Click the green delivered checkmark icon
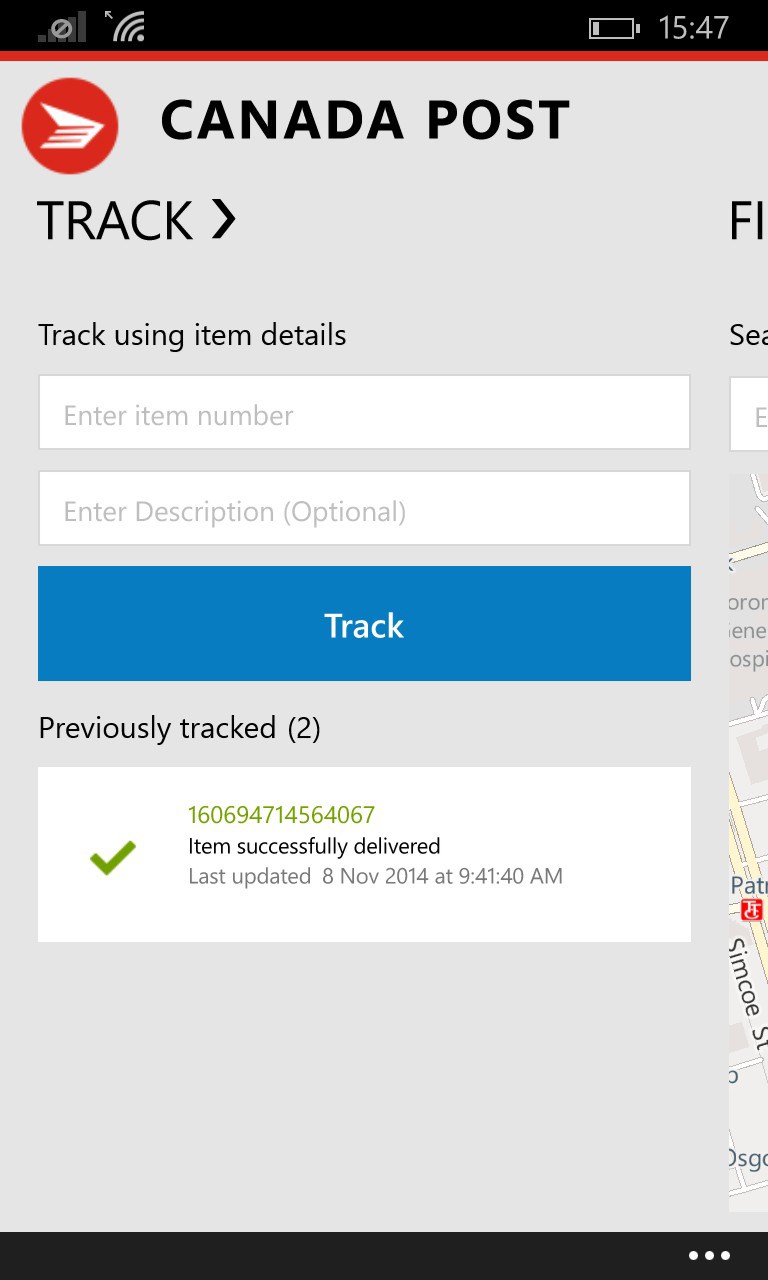Screen dimensions: 768x1280 [x=113, y=857]
